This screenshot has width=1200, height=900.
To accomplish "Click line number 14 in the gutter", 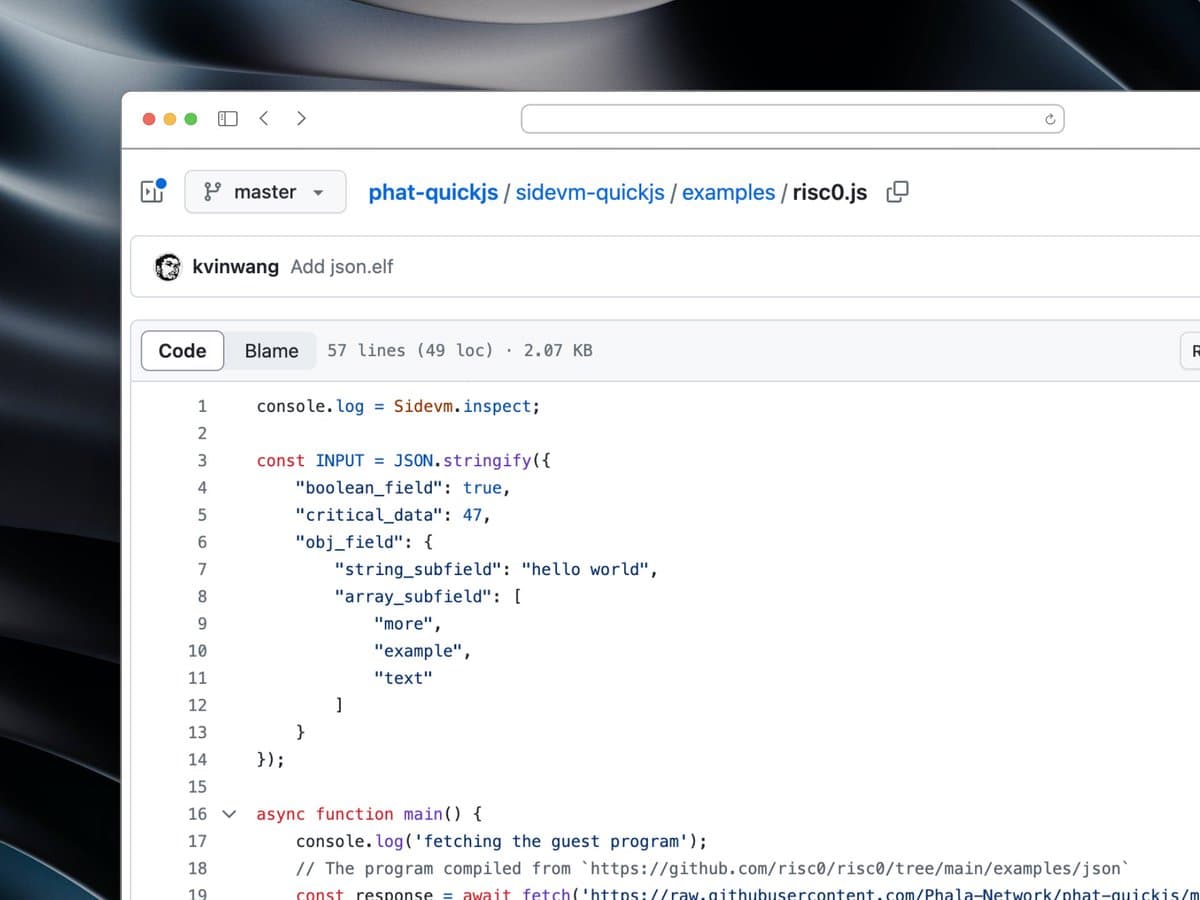I will [197, 760].
